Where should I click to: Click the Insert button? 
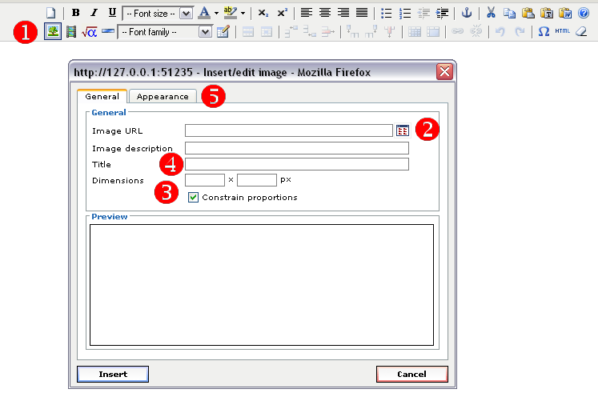[113, 374]
